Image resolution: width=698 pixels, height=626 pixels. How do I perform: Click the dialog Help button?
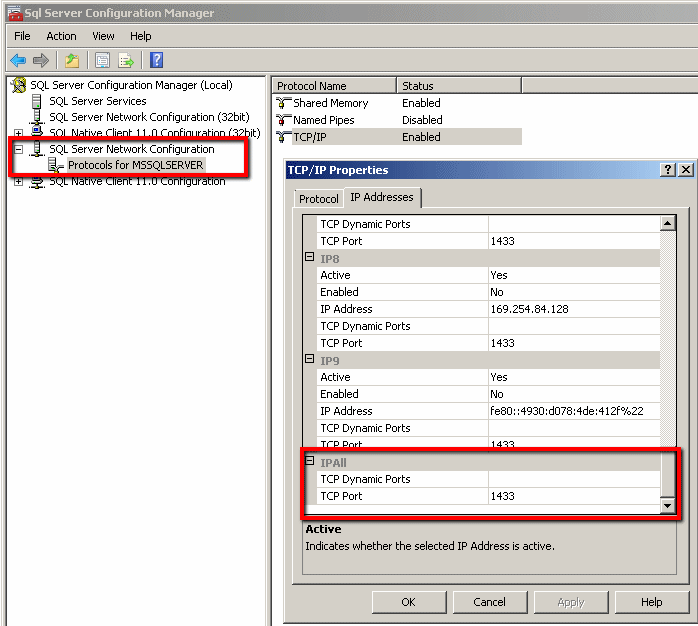(x=652, y=602)
